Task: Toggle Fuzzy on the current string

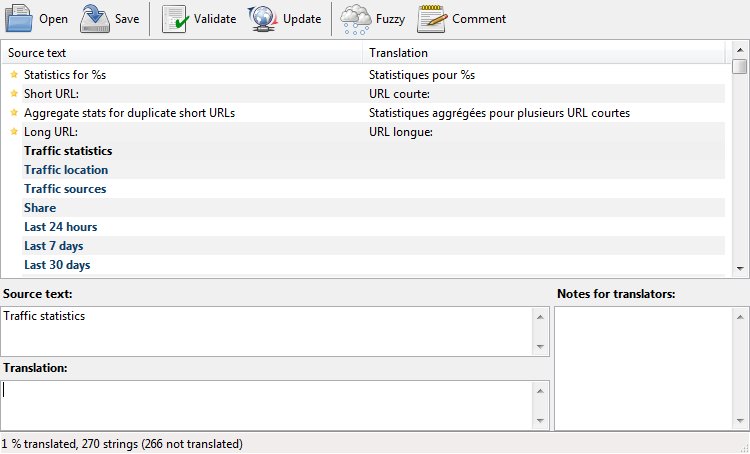Action: pyautogui.click(x=372, y=18)
